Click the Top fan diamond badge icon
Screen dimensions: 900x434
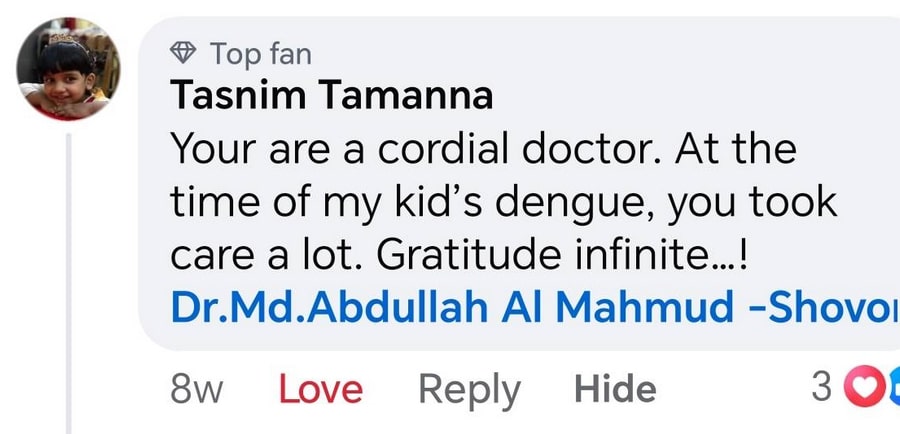pos(185,51)
